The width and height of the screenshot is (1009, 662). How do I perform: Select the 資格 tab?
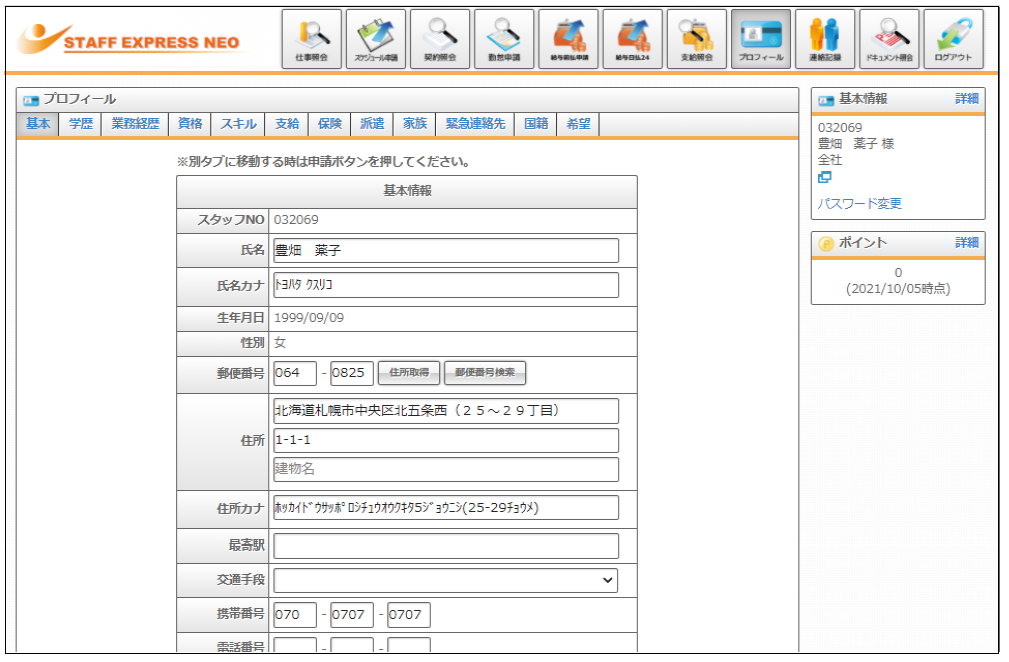tap(190, 124)
